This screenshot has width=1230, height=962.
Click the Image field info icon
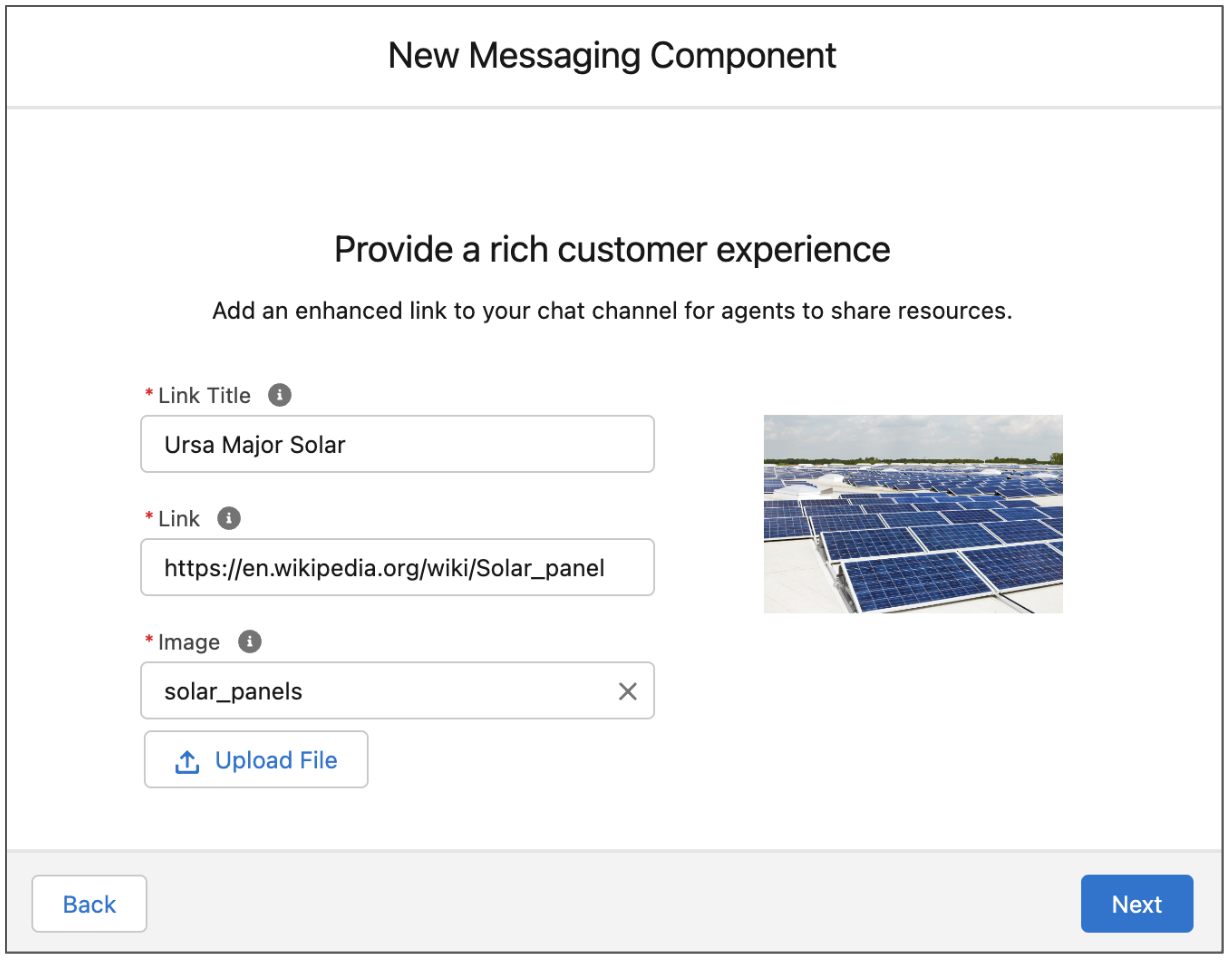point(250,641)
